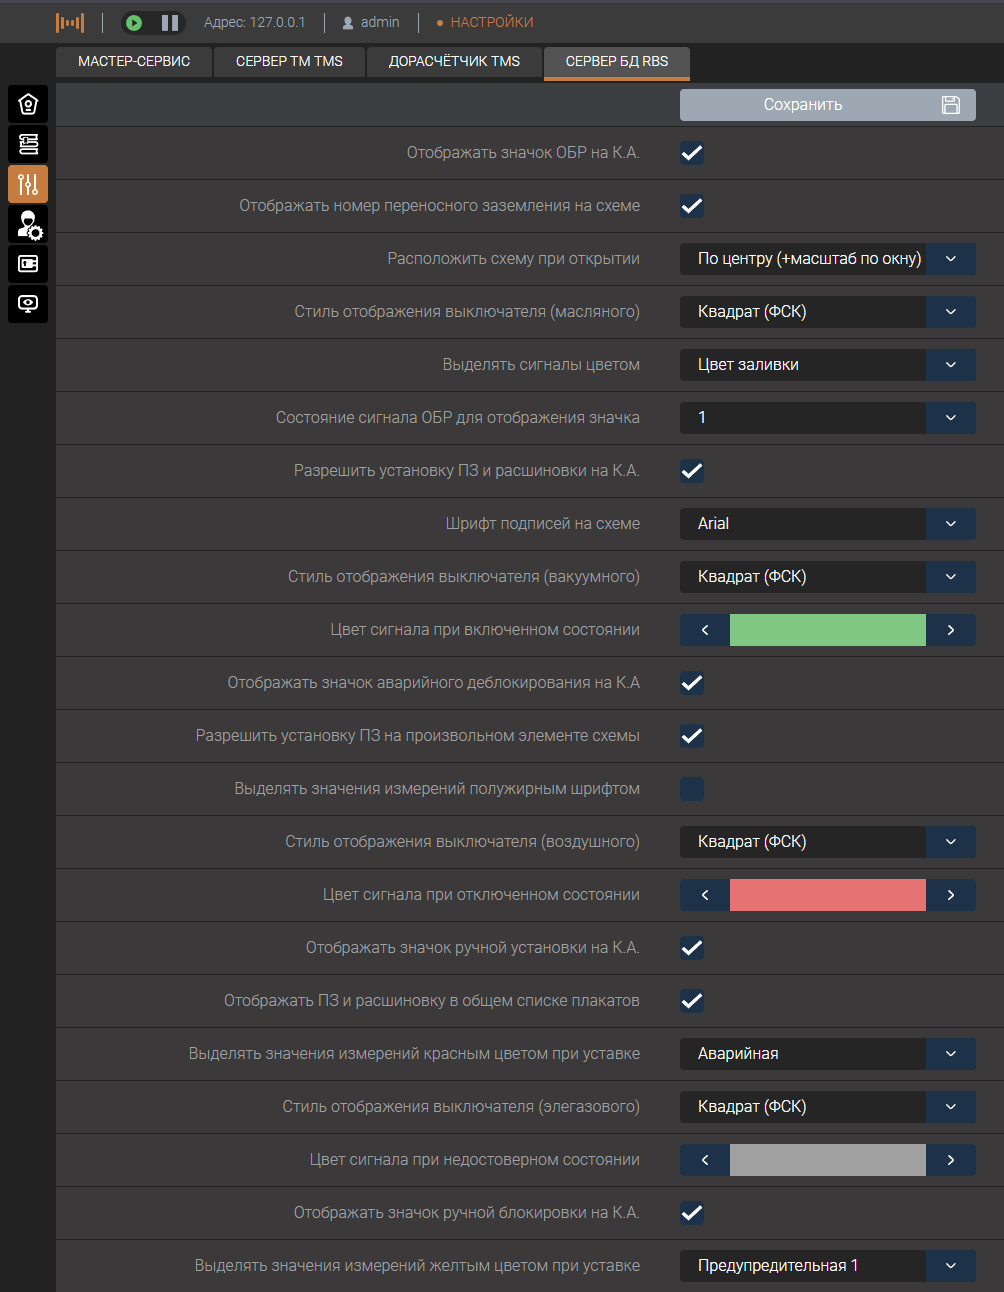Switch to the МАСТЕР-СЕРВИС tab

click(x=134, y=62)
